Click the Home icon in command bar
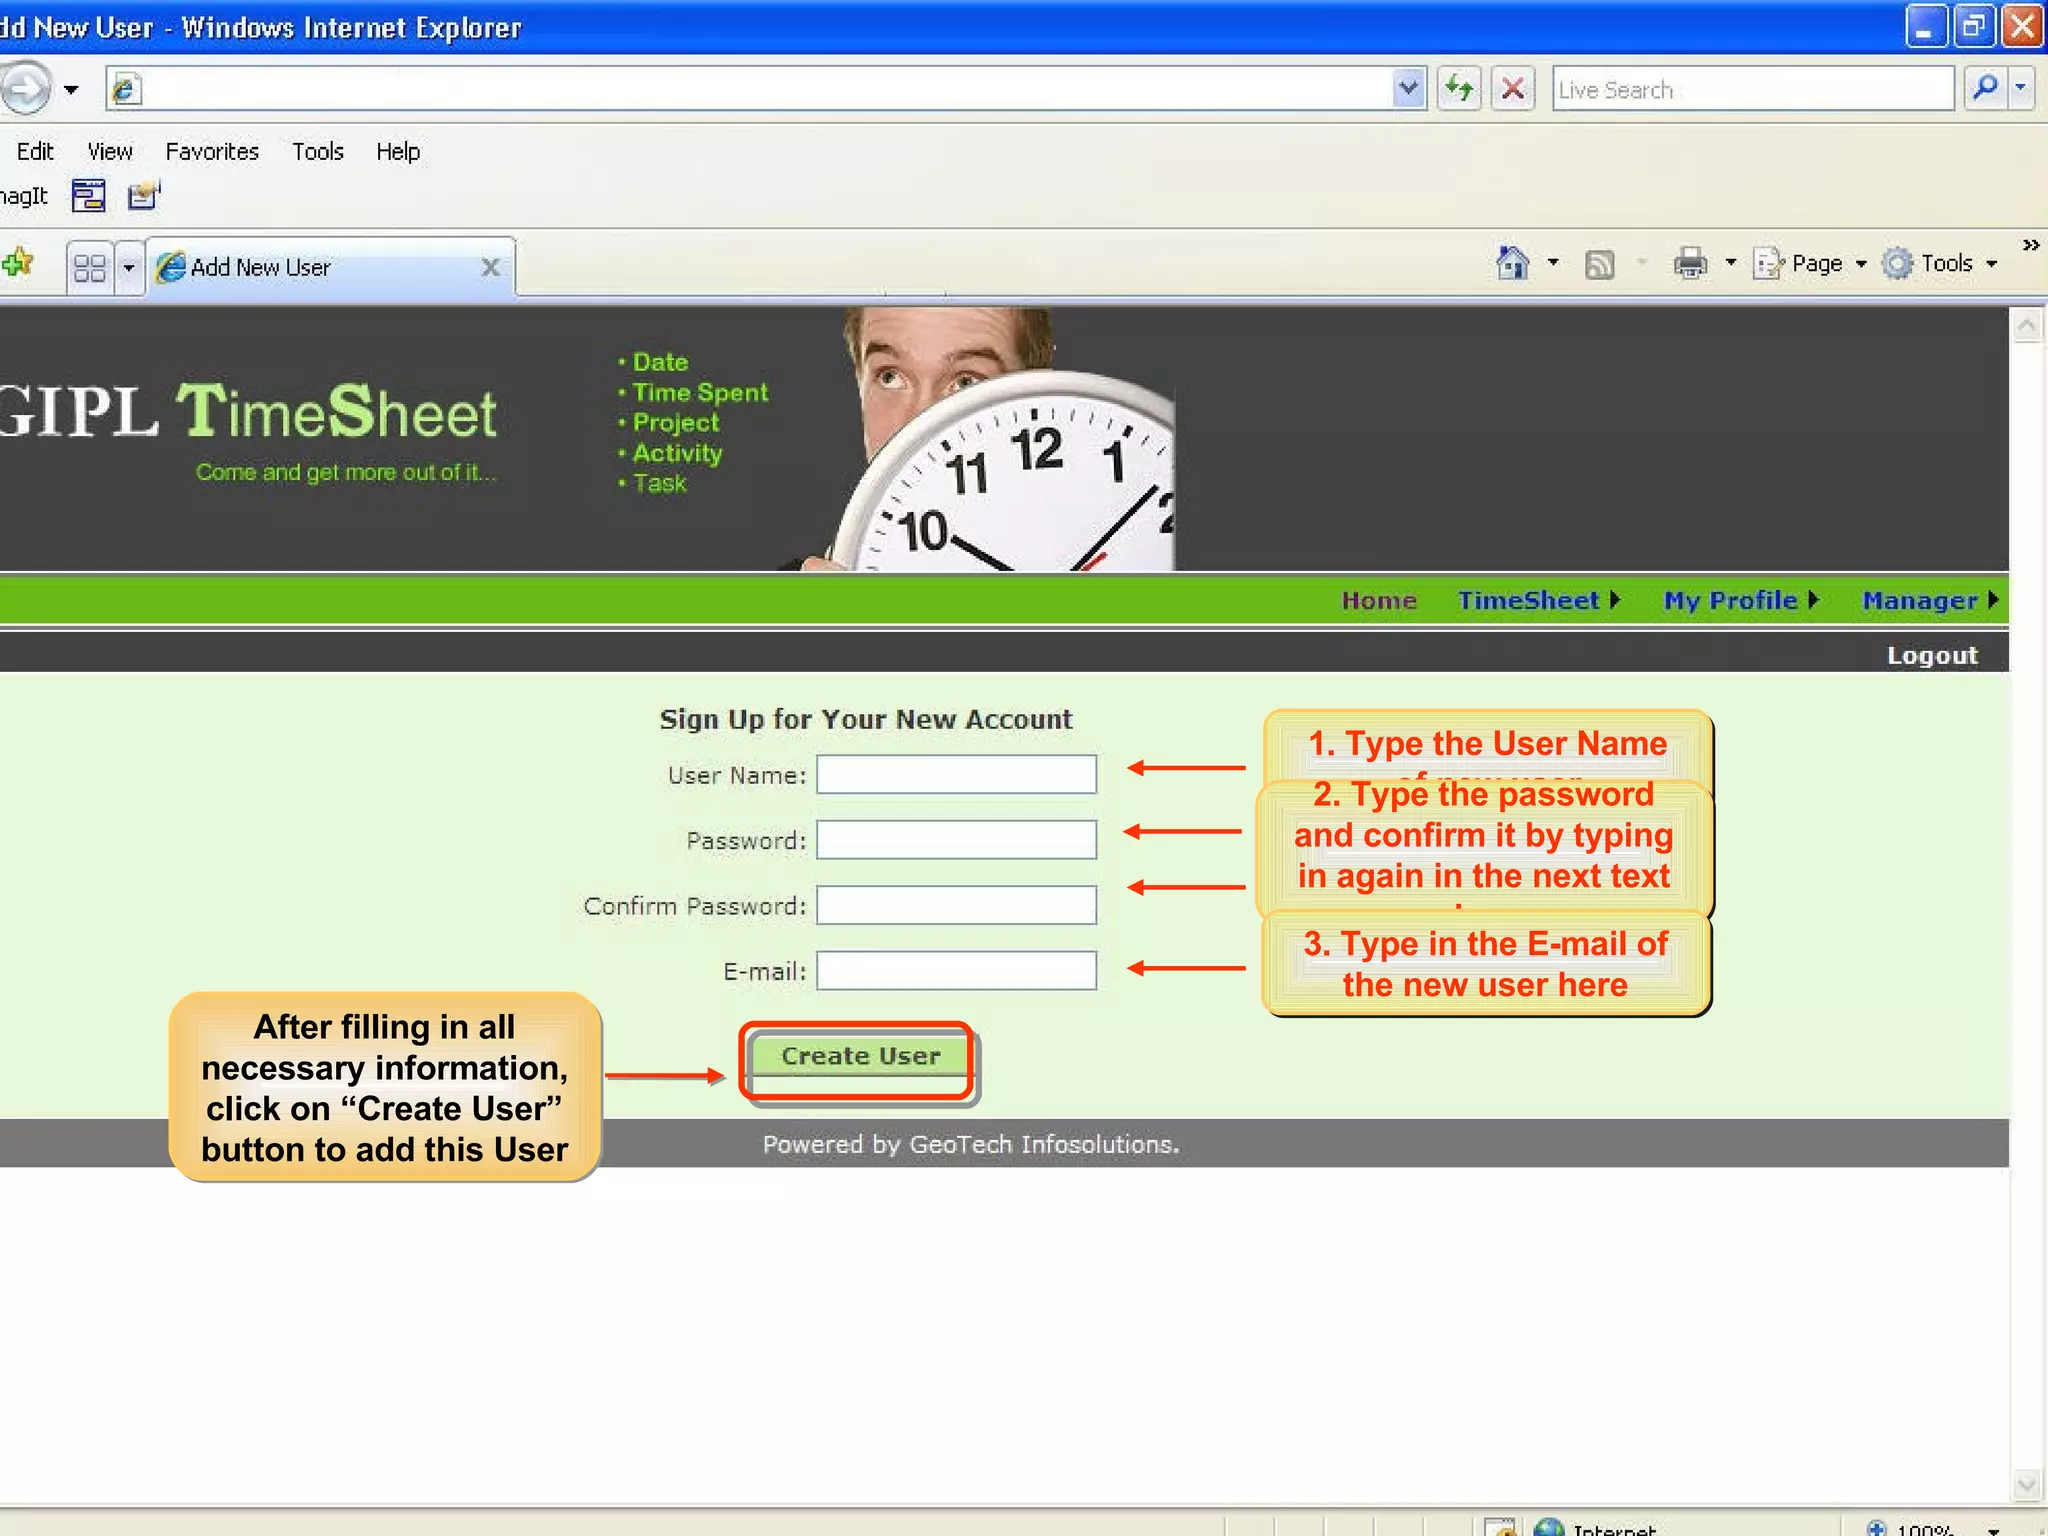 tap(1512, 263)
